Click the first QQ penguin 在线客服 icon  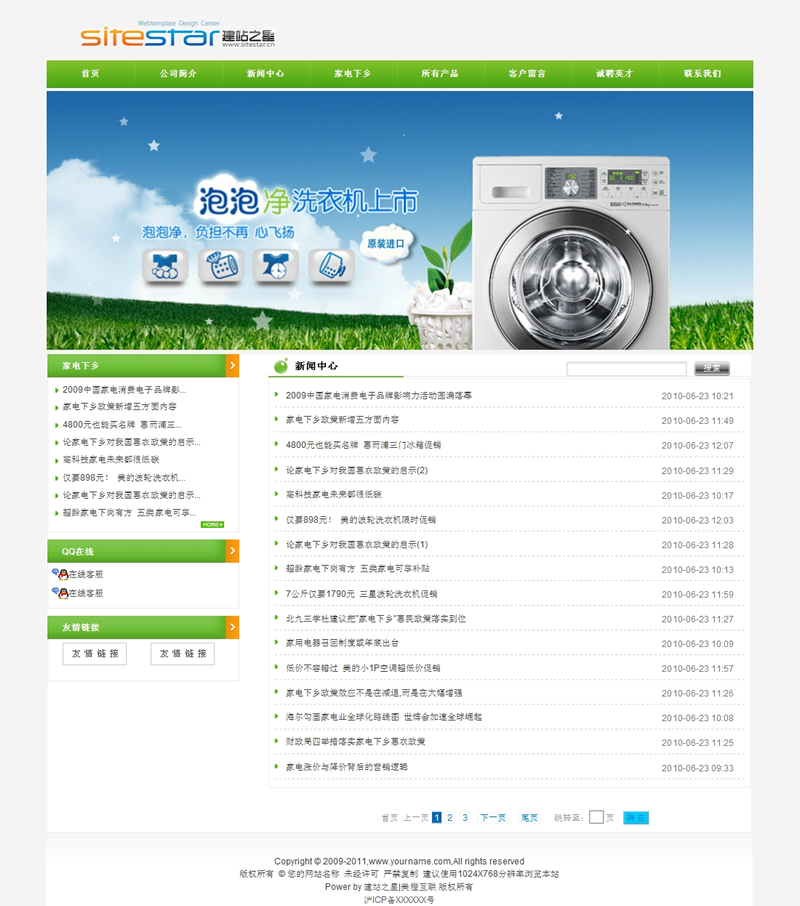(60, 574)
